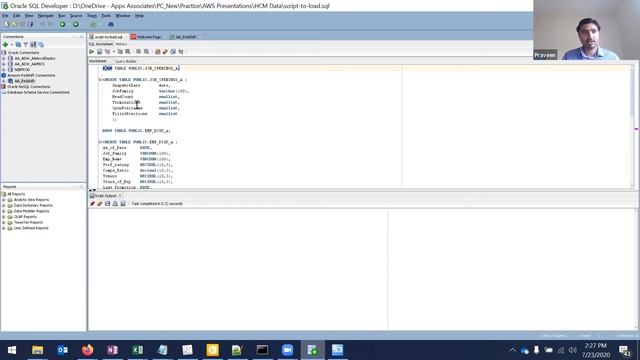Screen dimensions: 640x360
Task: Collapse the CREATE TABLE JOB_OPENINGS_A code fold
Action: pyautogui.click(x=100, y=80)
